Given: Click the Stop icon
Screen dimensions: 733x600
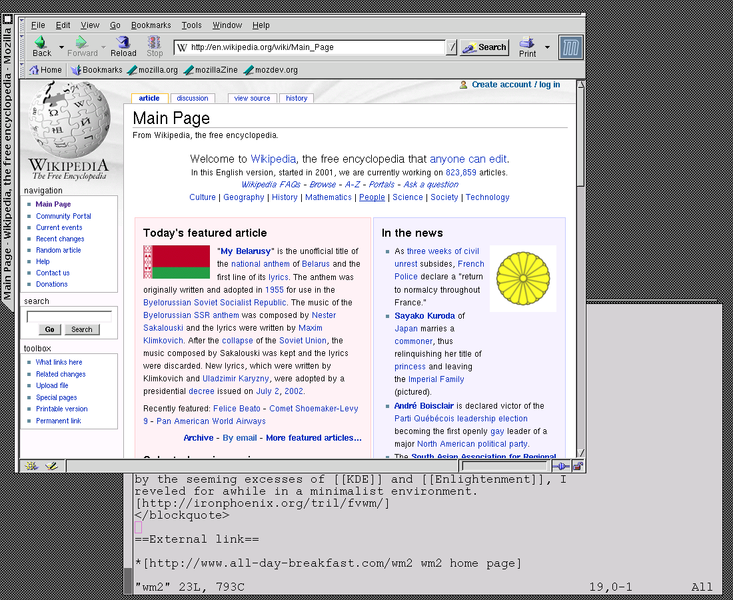Looking at the screenshot, I should (x=154, y=42).
